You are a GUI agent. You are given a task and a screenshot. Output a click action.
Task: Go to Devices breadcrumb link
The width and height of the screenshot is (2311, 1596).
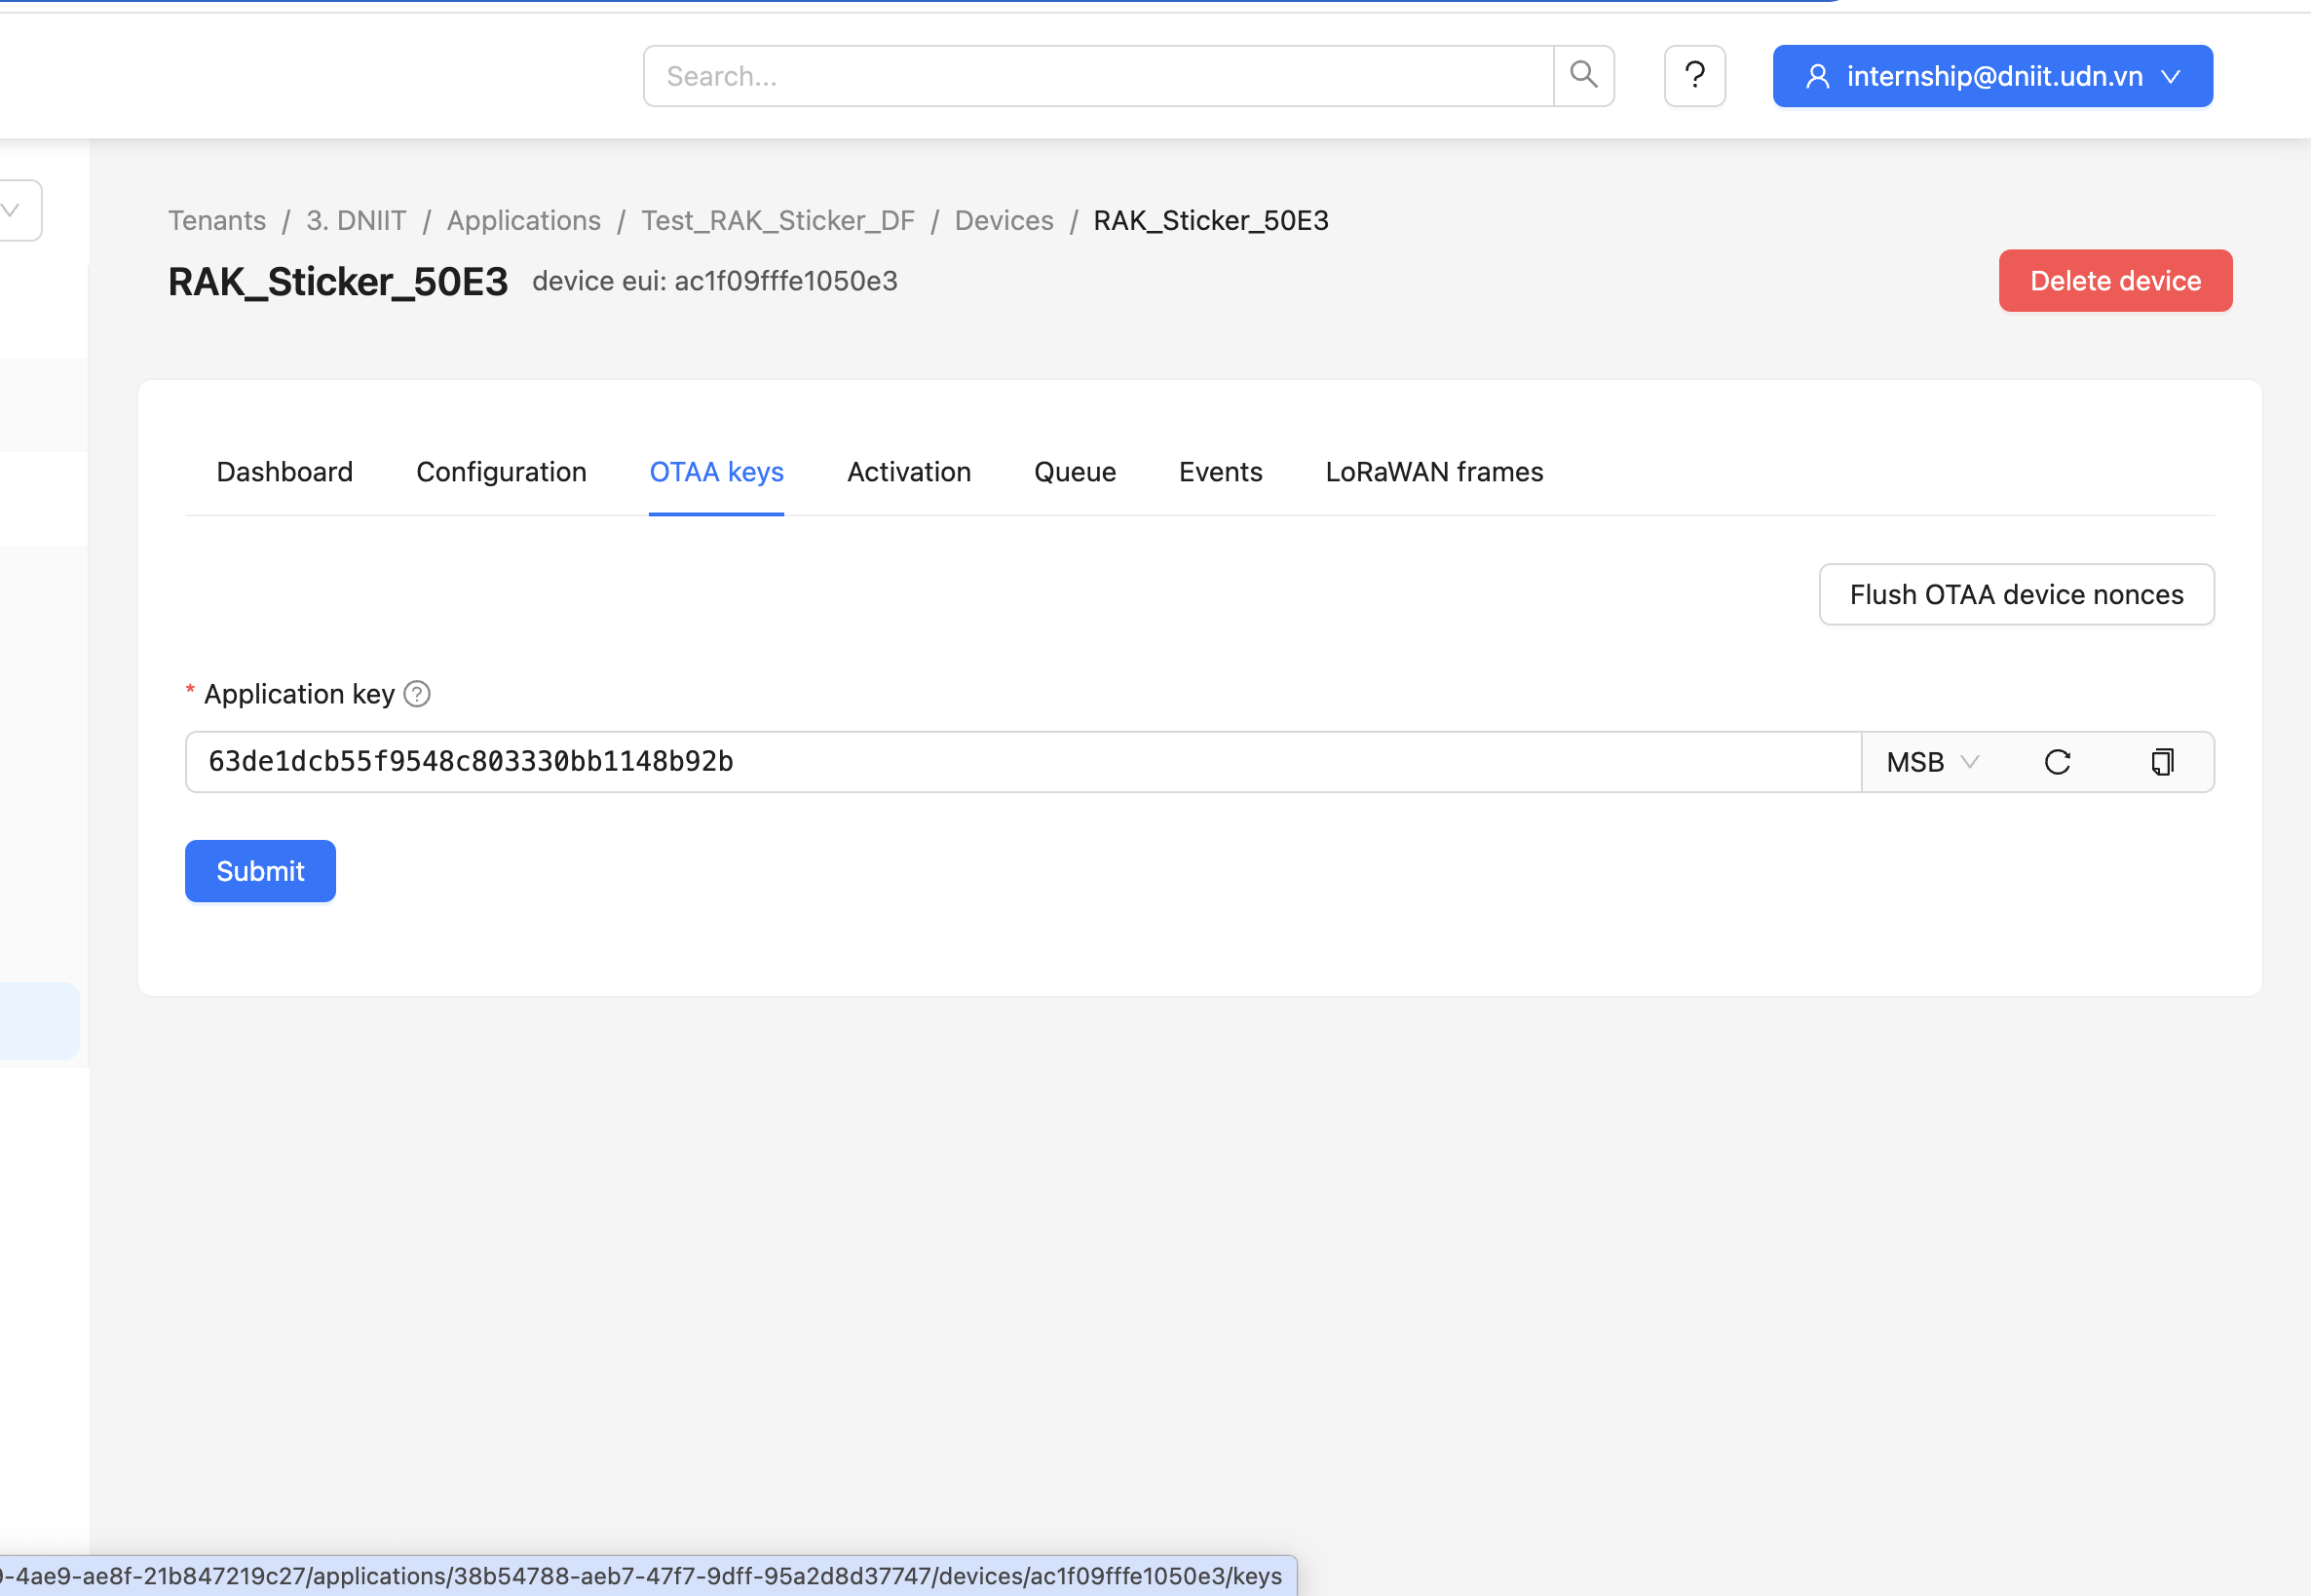coord(1003,220)
